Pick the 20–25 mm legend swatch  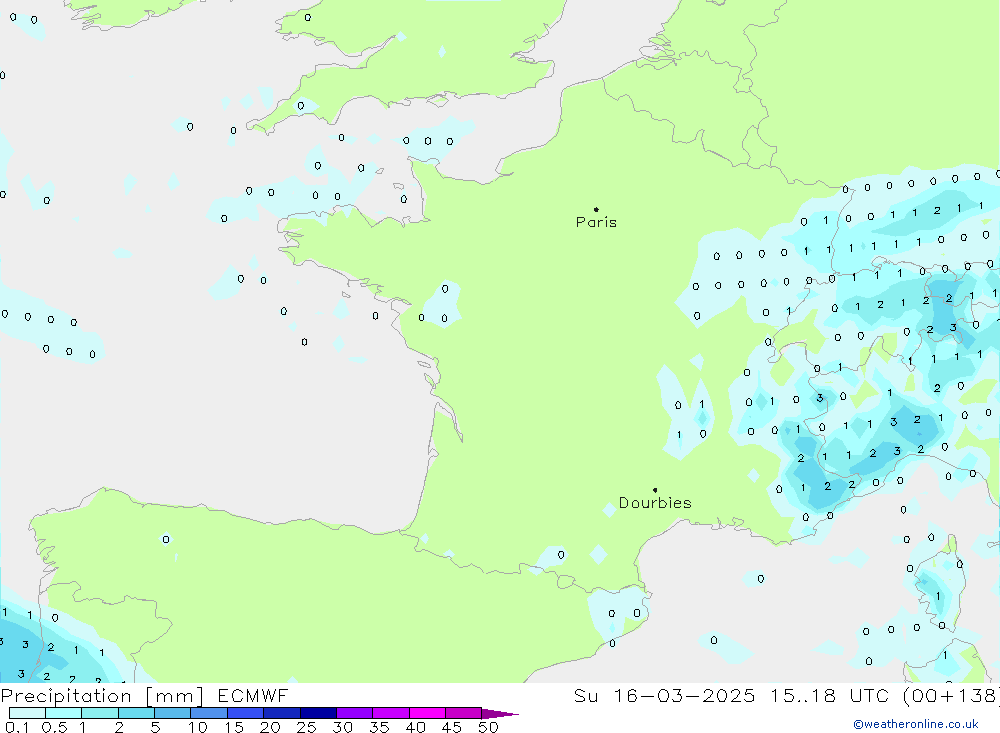282,713
